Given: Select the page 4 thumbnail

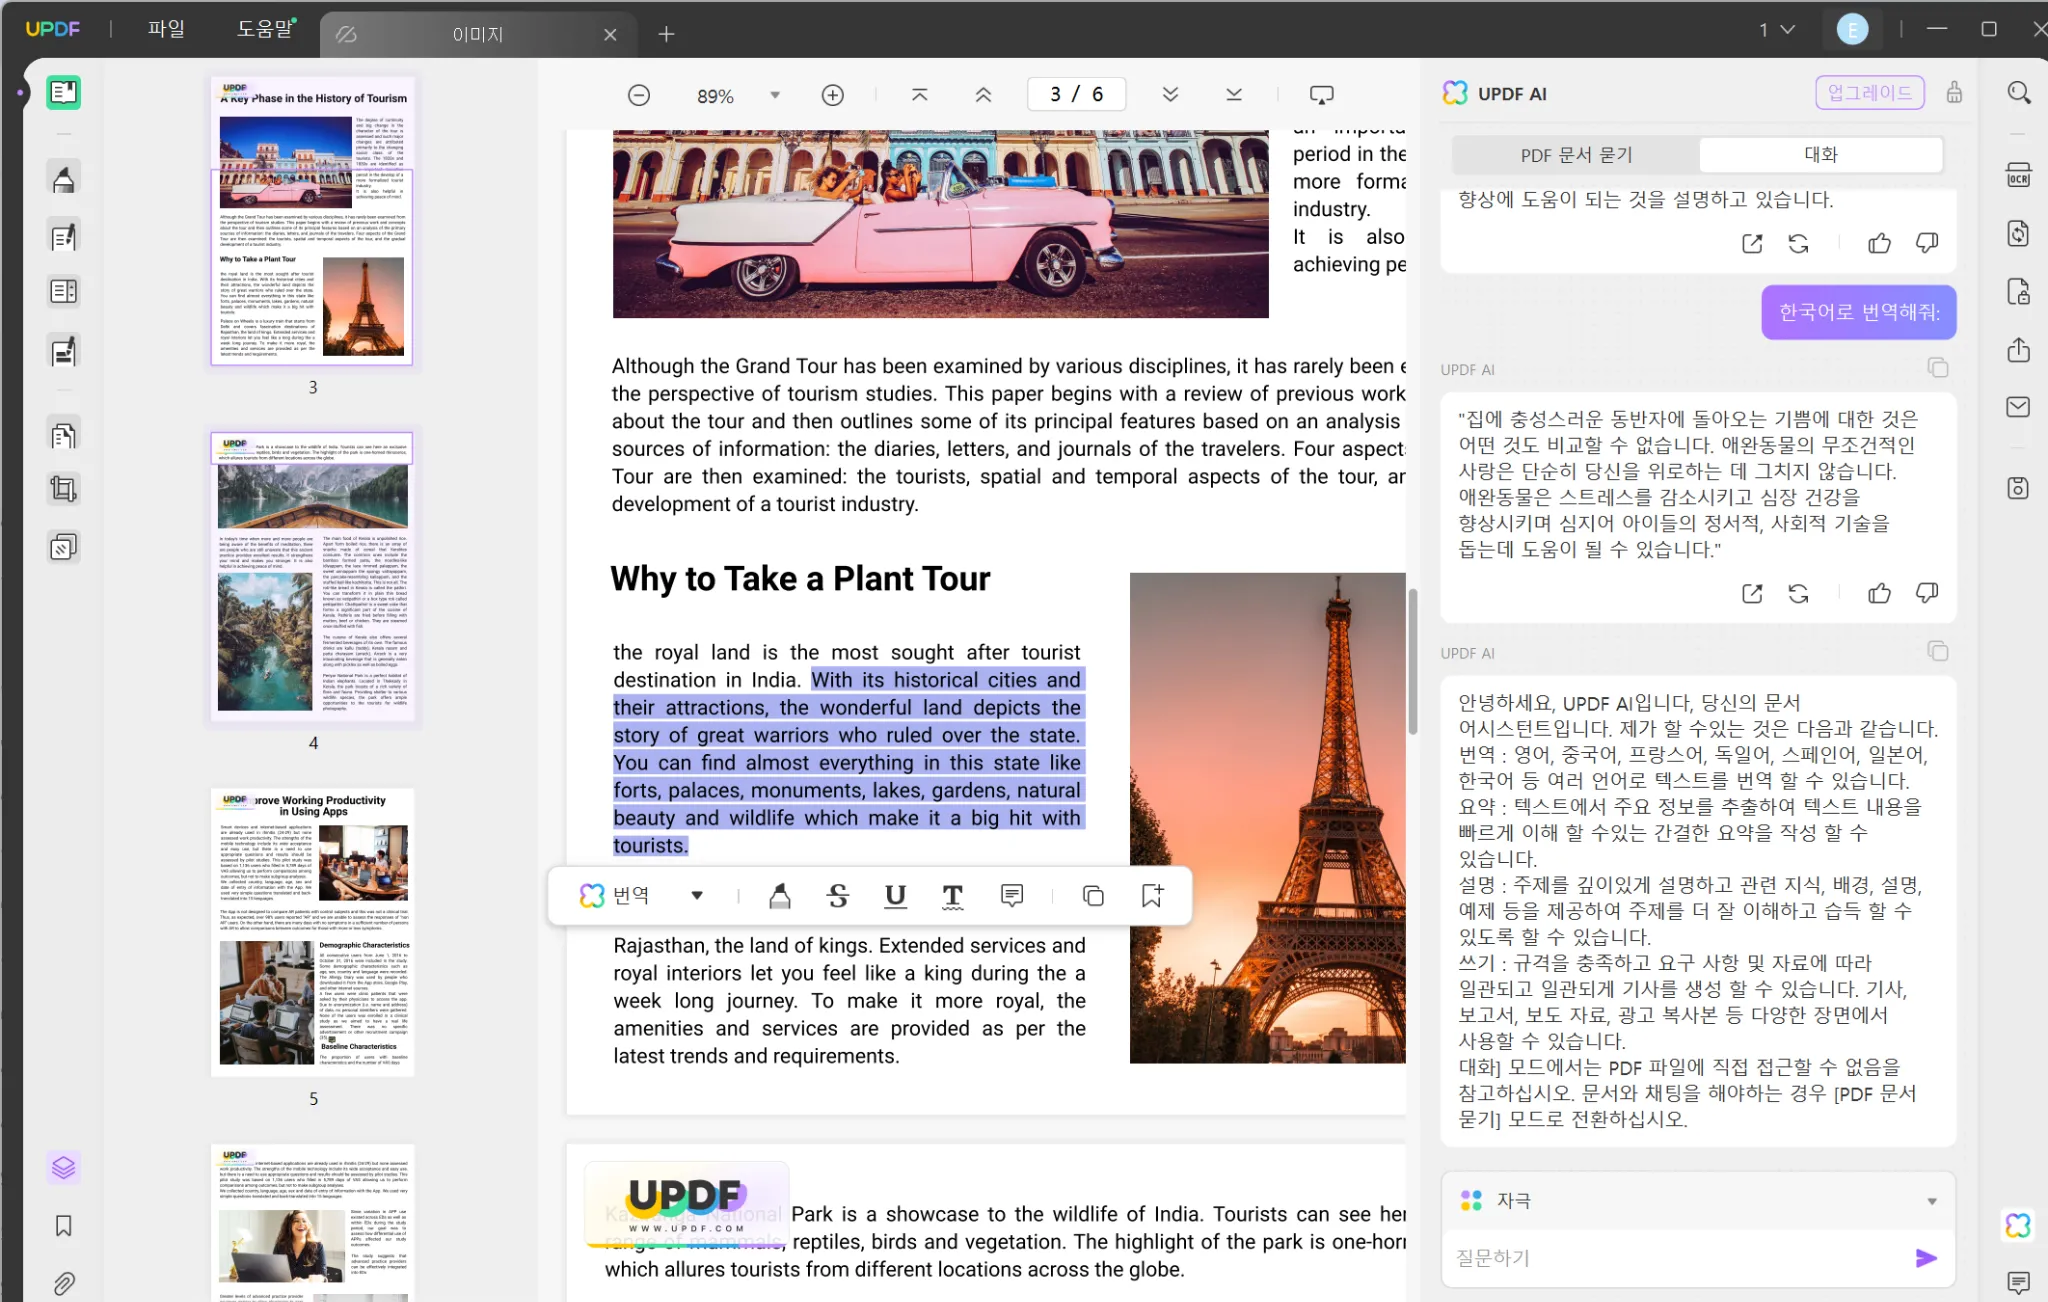Looking at the screenshot, I should (313, 578).
